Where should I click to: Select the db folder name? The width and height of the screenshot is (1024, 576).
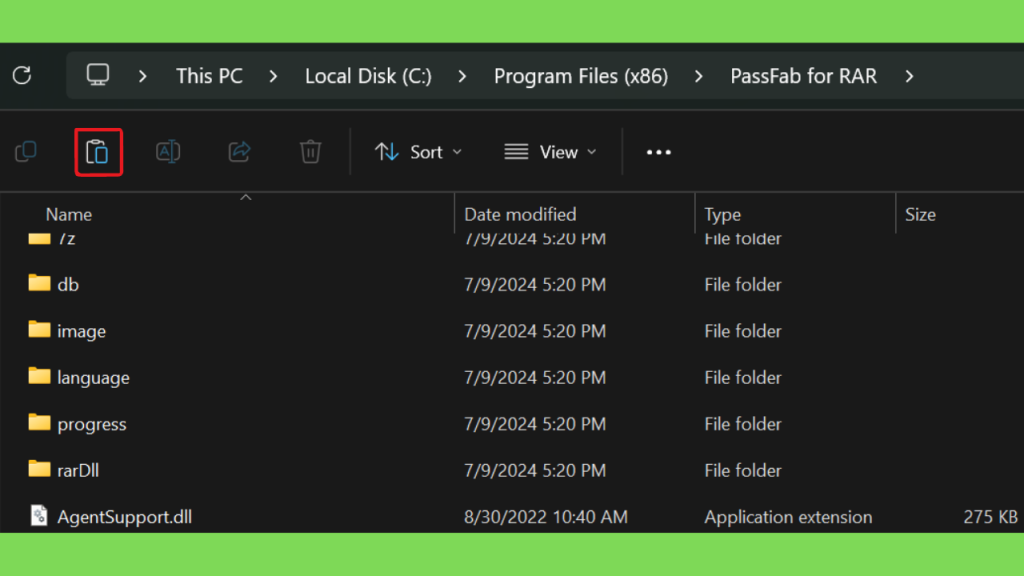click(x=68, y=285)
